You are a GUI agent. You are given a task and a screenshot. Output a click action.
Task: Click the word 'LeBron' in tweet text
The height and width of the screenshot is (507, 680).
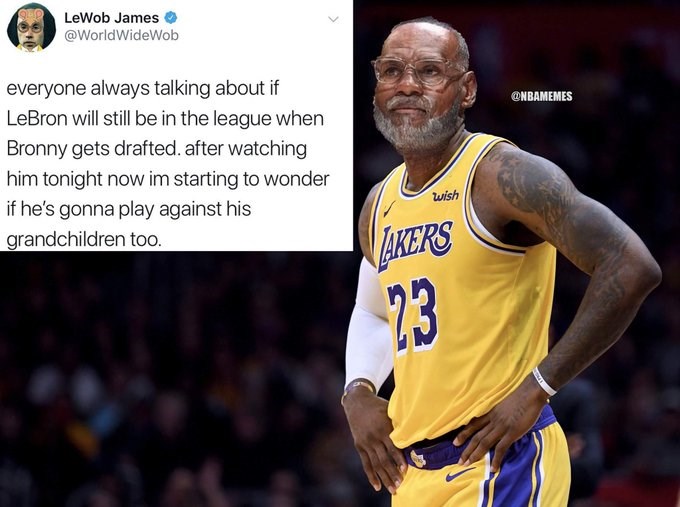(37, 118)
